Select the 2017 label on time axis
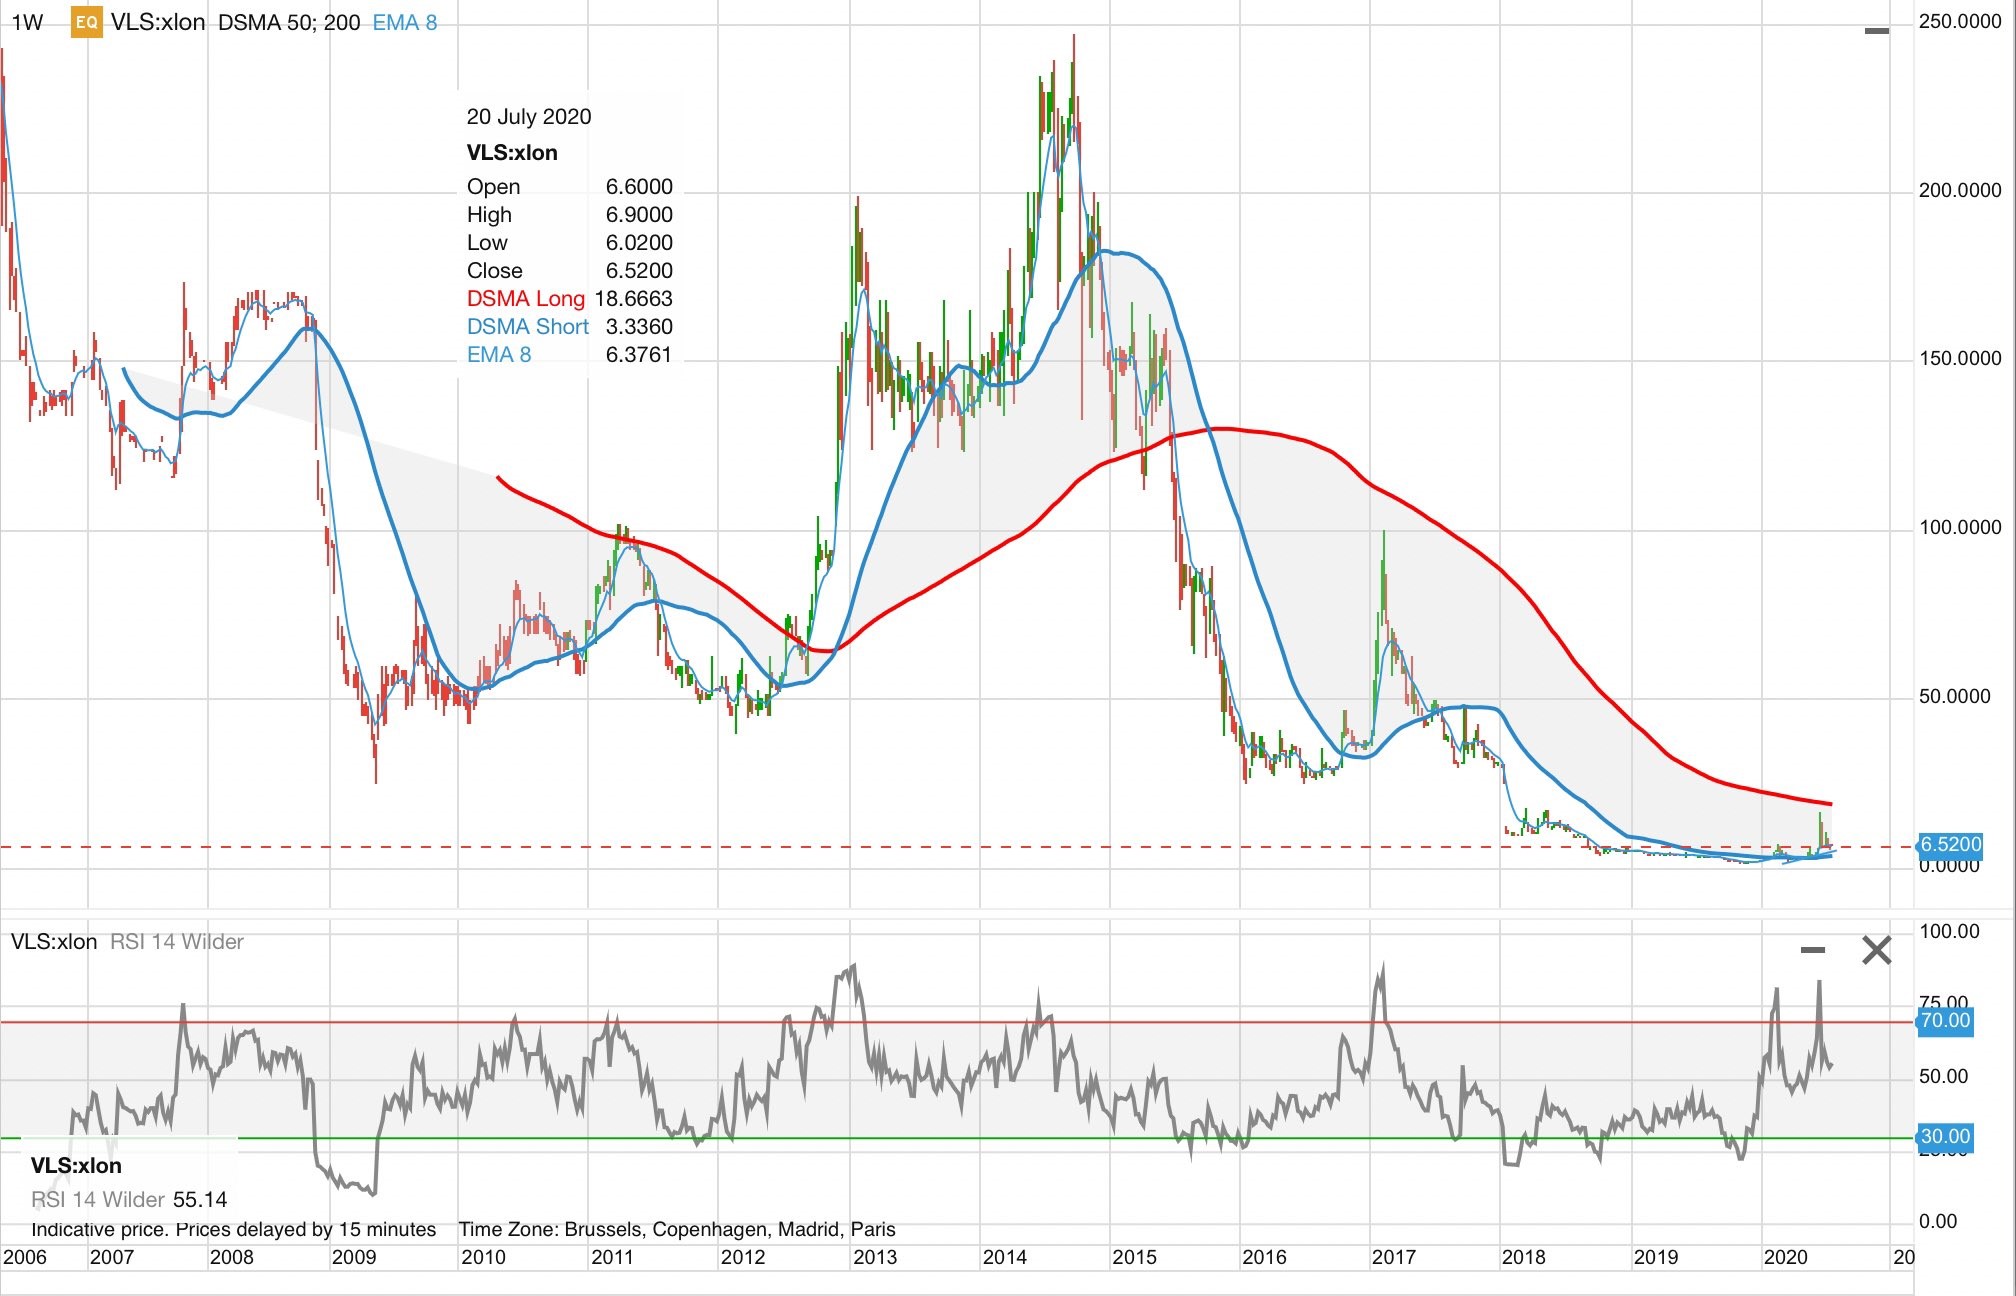Viewport: 2016px width, 1296px height. tap(1394, 1257)
